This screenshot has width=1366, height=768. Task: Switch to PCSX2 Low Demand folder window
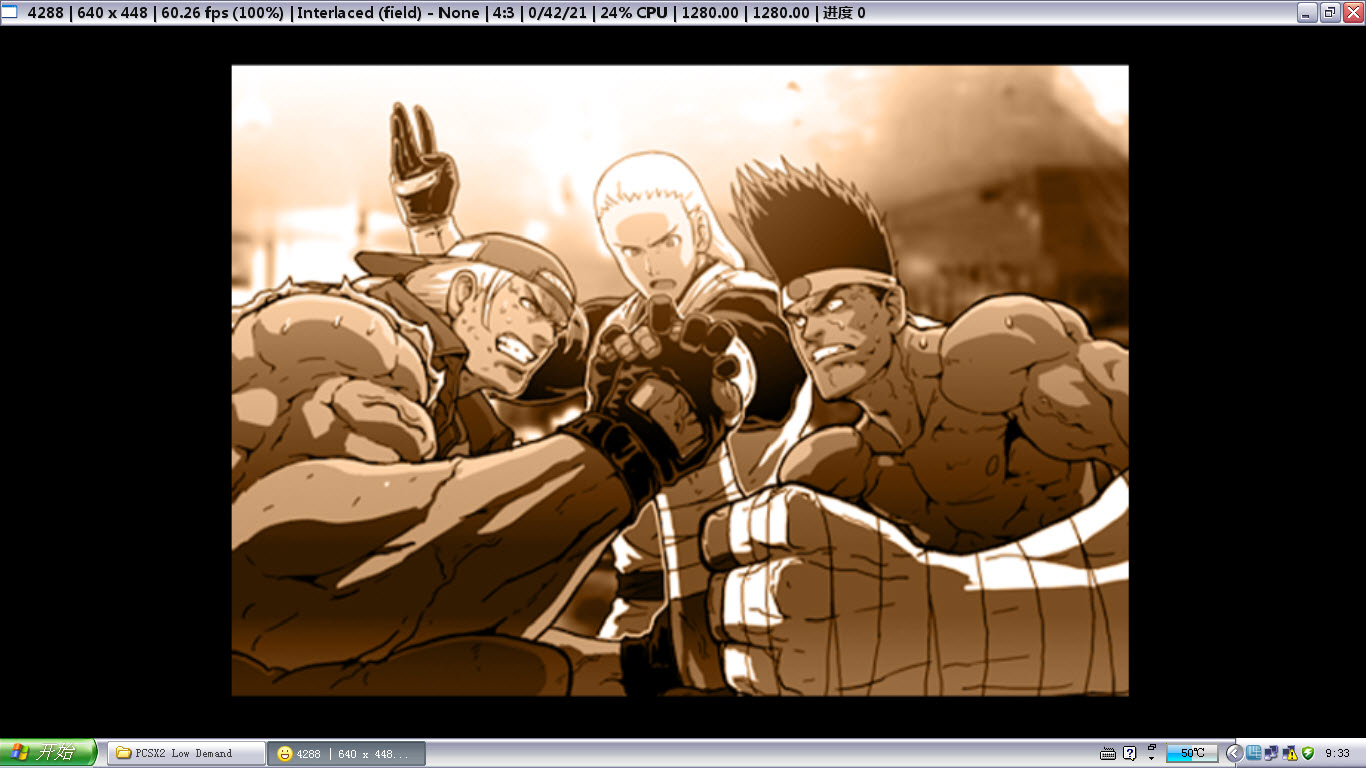[186, 753]
